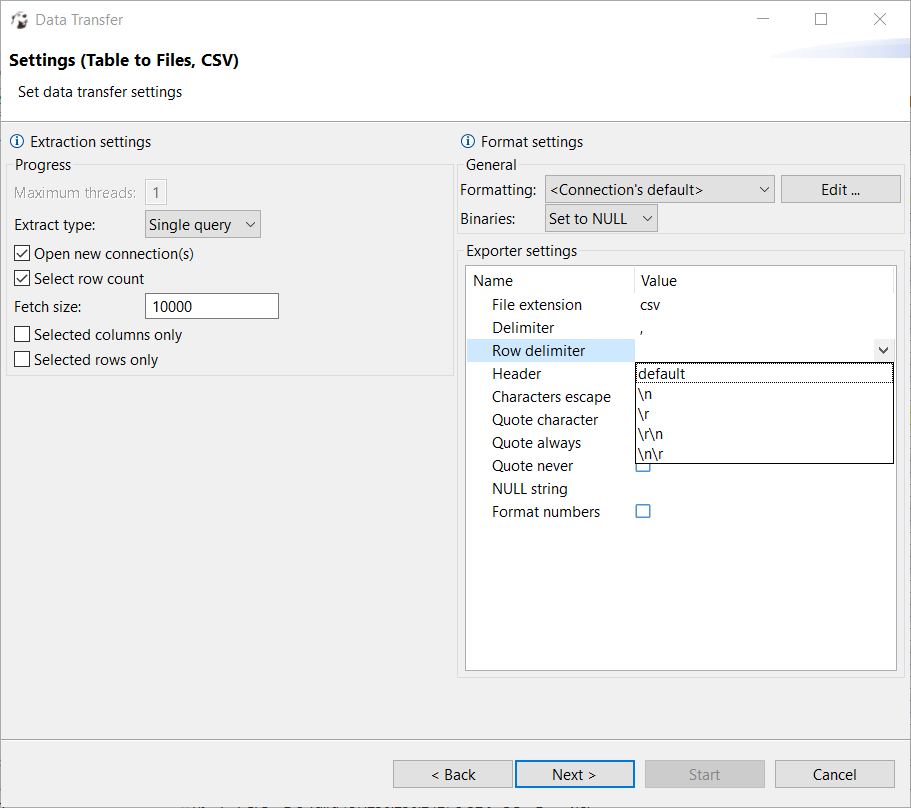Collapse the Row delimiter dropdown arrow
911x808 pixels.
[883, 350]
